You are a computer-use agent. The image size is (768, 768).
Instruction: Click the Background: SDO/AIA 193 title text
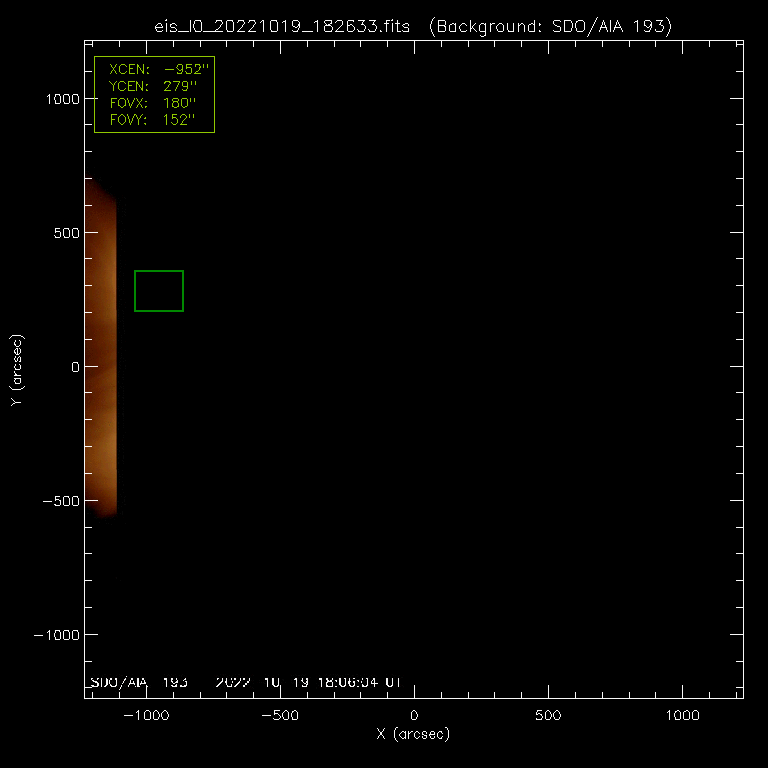coord(551,26)
